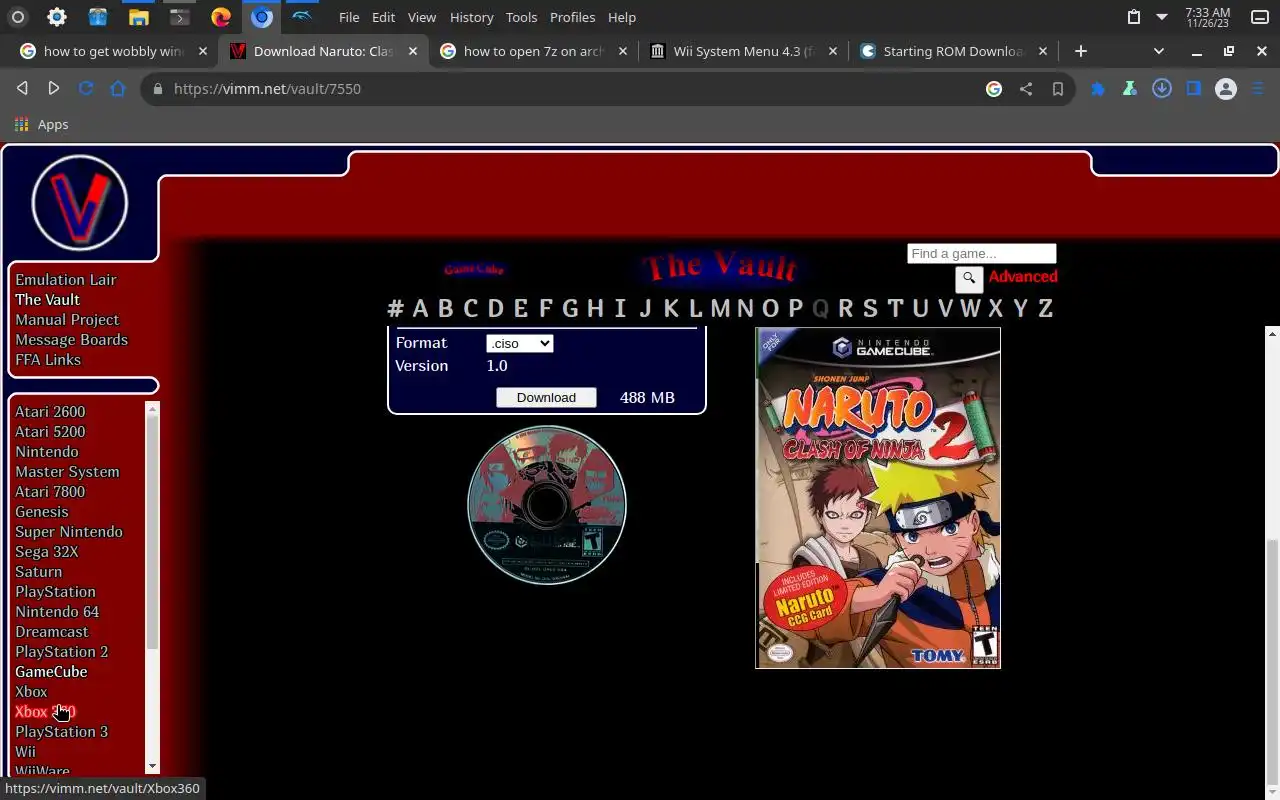Switch to the Wii System Menu 4.3 tab
Viewport: 1280px width, 800px height.
(x=744, y=51)
